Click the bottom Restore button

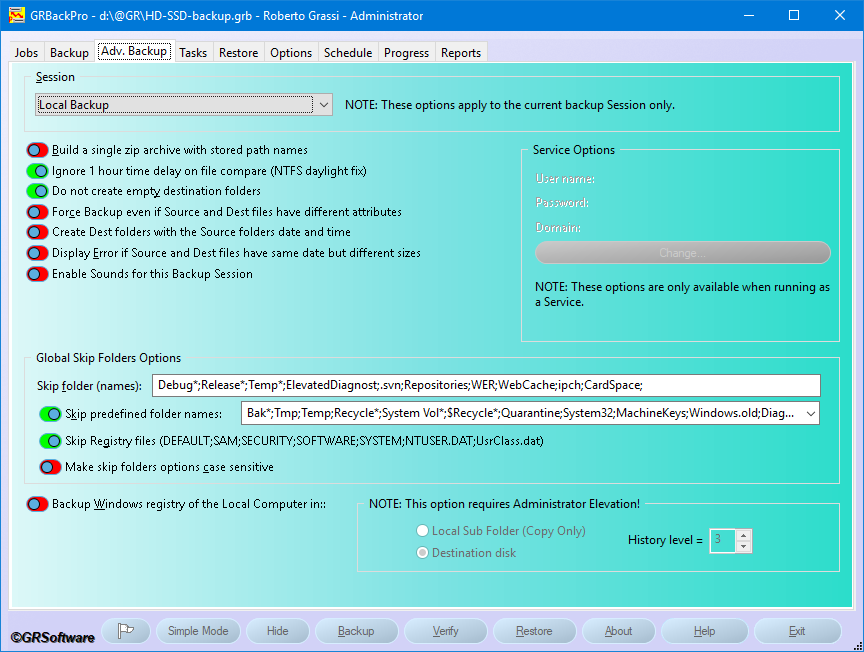(534, 631)
